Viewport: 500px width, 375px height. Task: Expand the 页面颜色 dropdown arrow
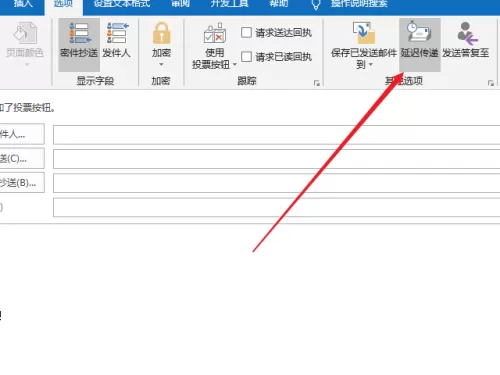pyautogui.click(x=27, y=64)
